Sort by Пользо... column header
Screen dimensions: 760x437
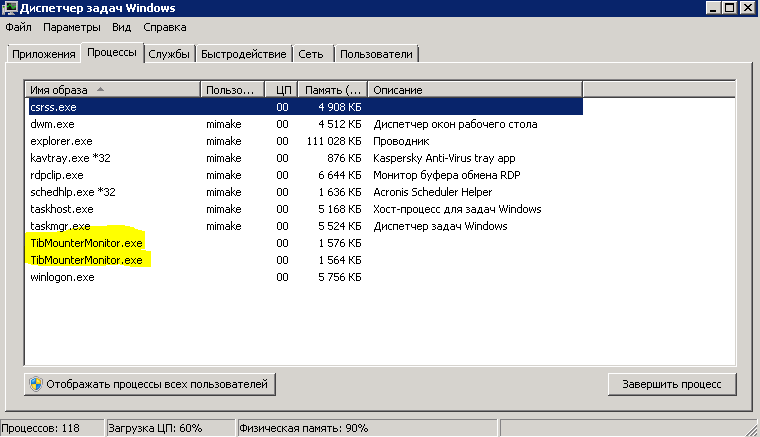point(232,90)
